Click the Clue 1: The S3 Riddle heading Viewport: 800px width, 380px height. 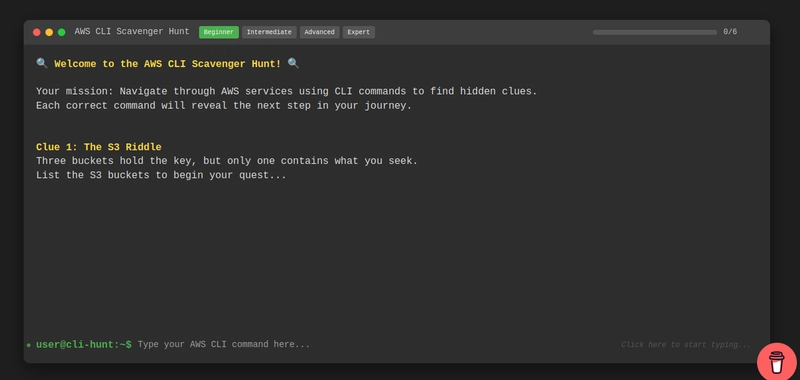(x=98, y=147)
